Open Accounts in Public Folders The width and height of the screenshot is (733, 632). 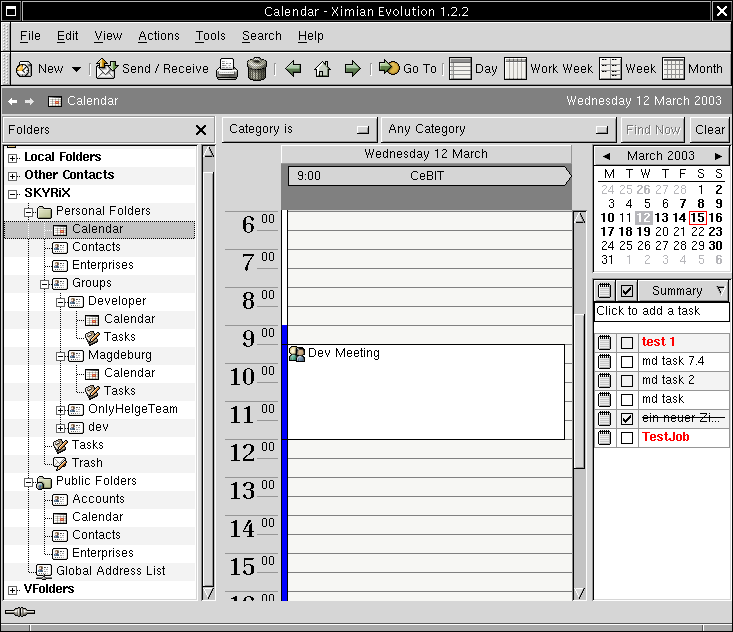pos(98,499)
